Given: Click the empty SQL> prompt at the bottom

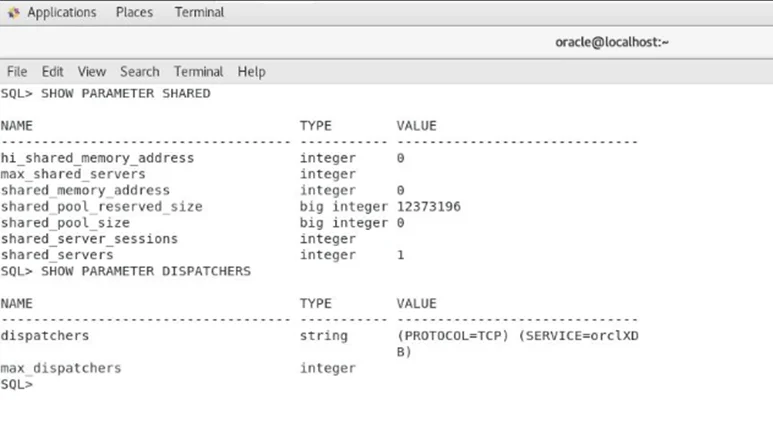Looking at the screenshot, I should (17, 385).
